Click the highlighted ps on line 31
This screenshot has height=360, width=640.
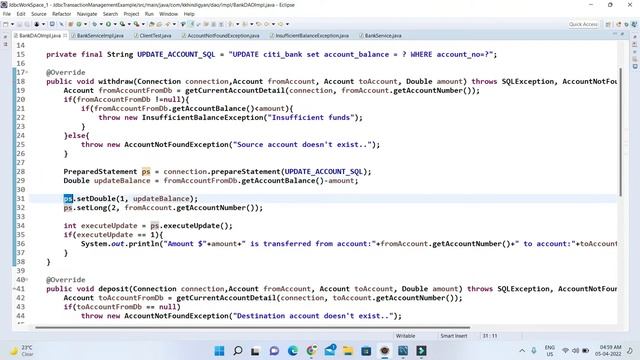pyautogui.click(x=68, y=199)
